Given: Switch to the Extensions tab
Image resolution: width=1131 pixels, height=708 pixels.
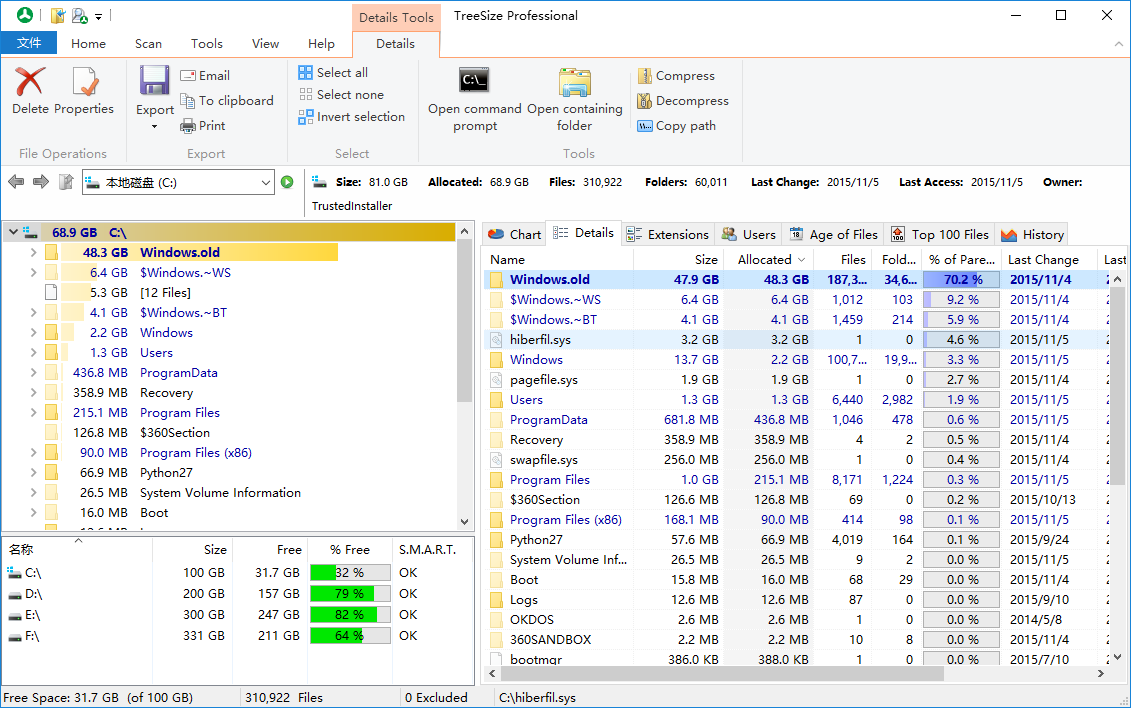Looking at the screenshot, I should tap(667, 234).
